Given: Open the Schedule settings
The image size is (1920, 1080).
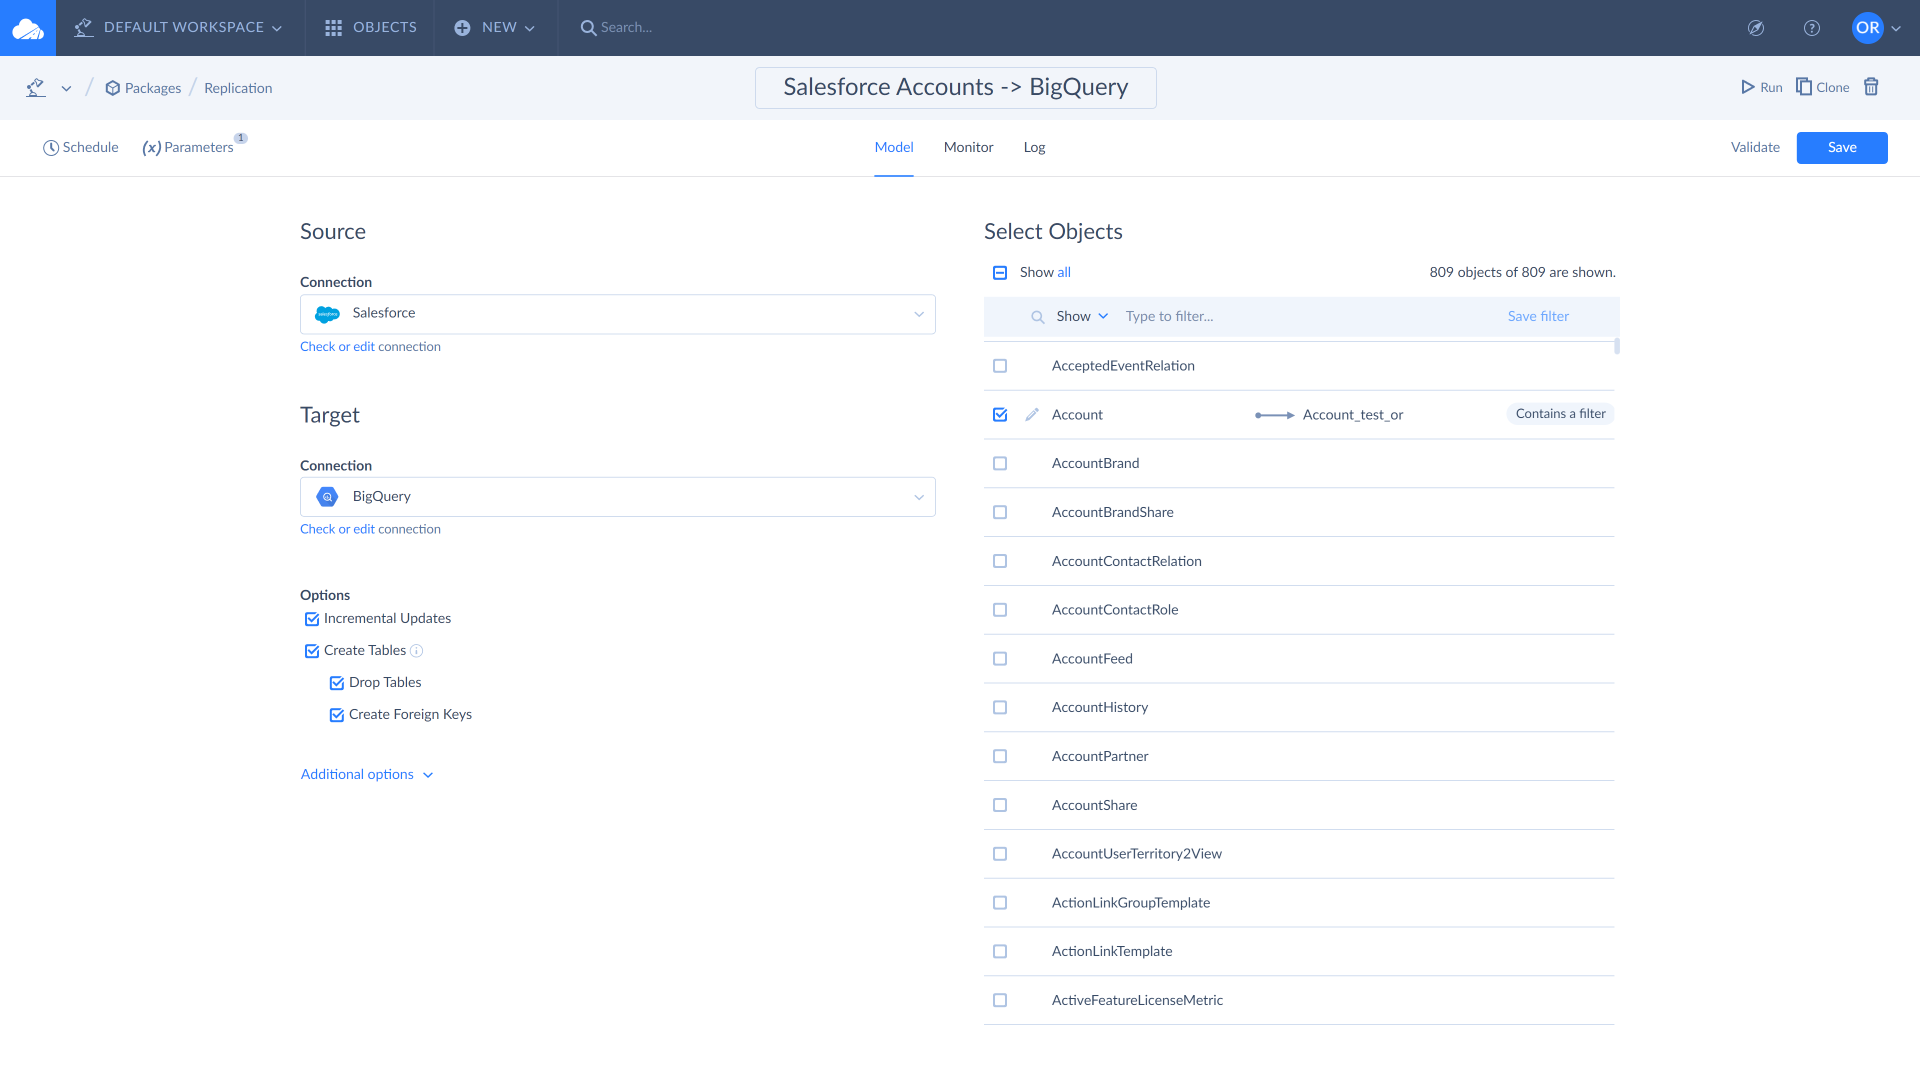Looking at the screenshot, I should [x=80, y=147].
